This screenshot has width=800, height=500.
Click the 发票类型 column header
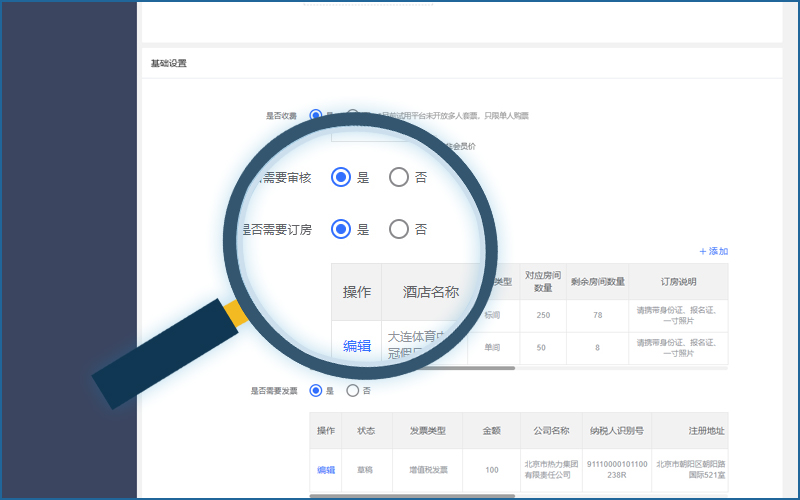pos(427,431)
